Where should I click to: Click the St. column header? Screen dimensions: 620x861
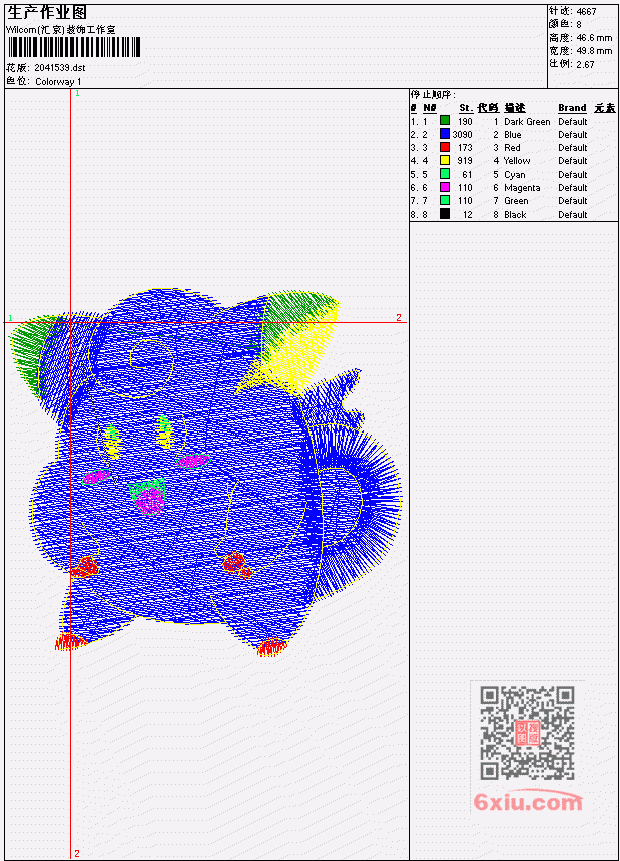466,108
